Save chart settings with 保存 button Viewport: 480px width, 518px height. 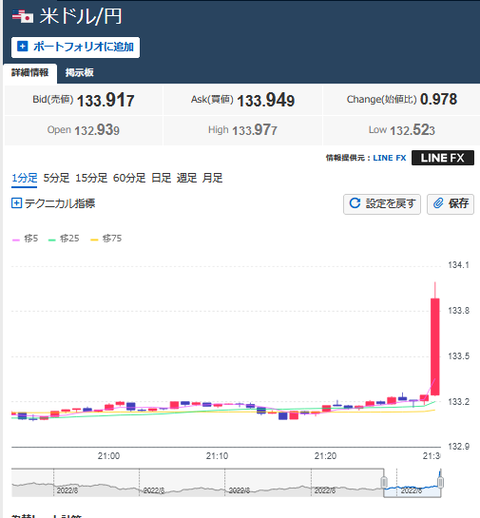point(450,204)
